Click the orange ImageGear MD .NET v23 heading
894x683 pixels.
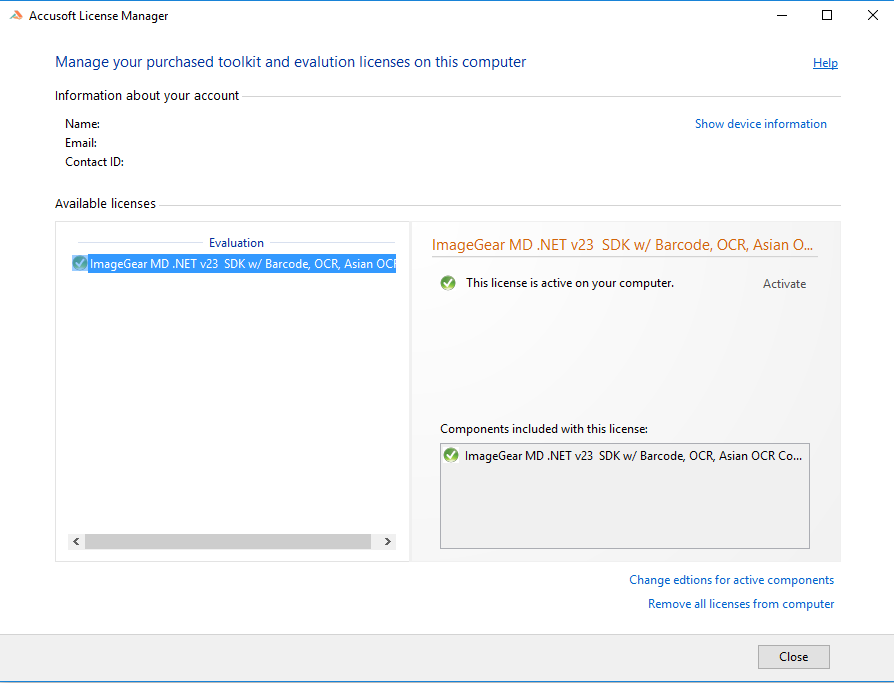tap(622, 245)
